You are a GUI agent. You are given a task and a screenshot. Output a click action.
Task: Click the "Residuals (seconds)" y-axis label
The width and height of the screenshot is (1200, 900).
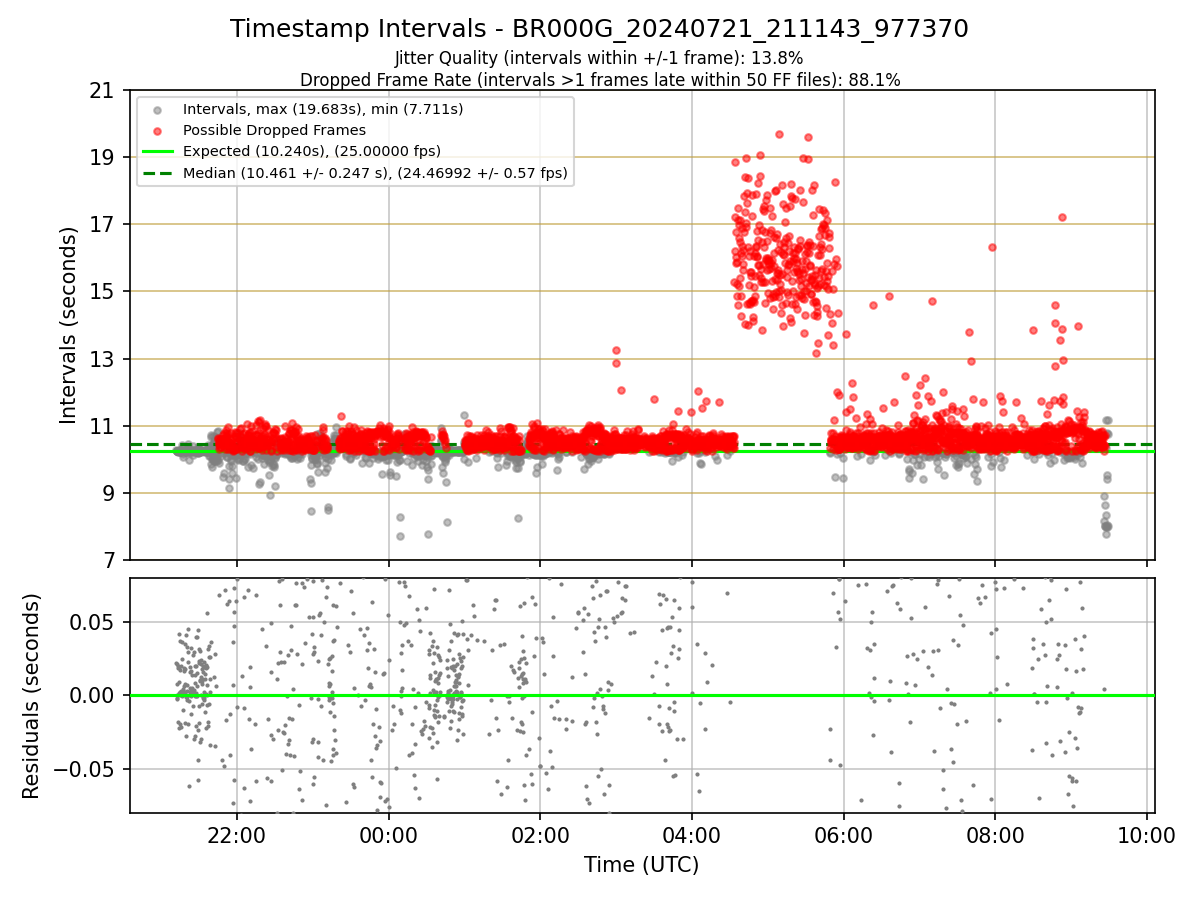31,696
